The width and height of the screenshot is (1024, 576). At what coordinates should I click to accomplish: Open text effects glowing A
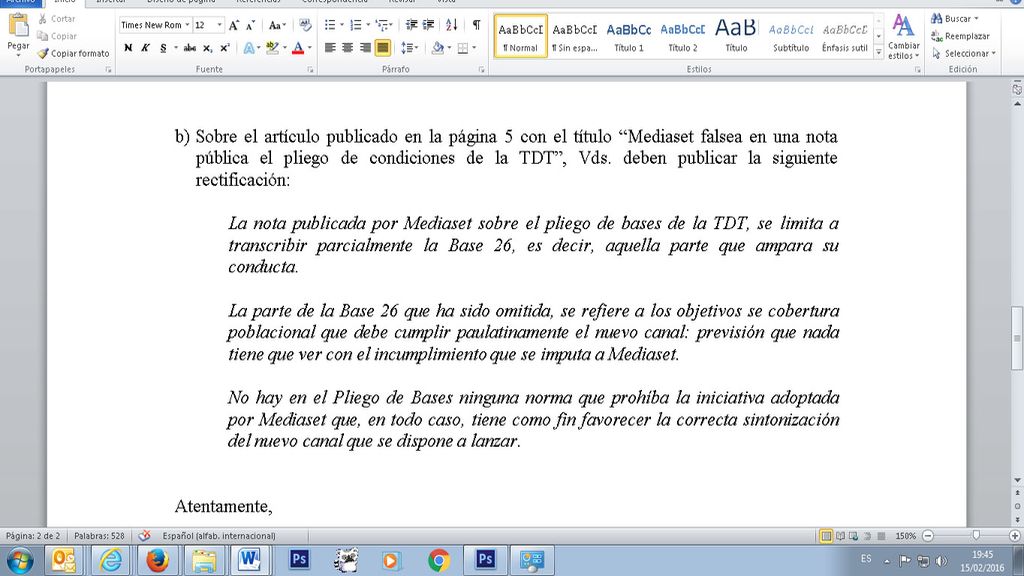click(249, 48)
